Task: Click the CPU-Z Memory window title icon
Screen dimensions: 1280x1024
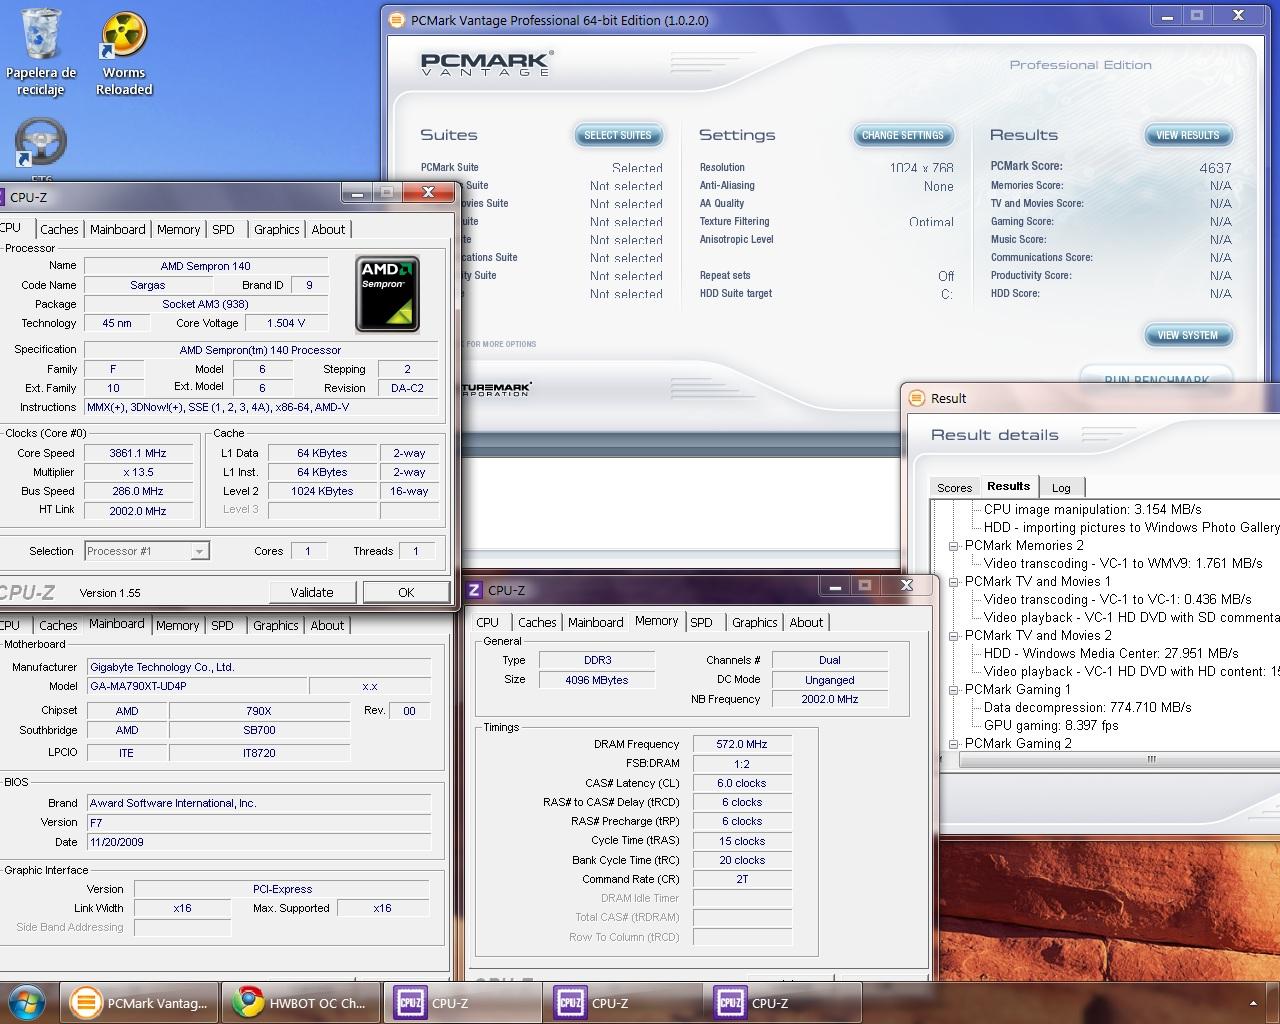Action: [x=475, y=590]
